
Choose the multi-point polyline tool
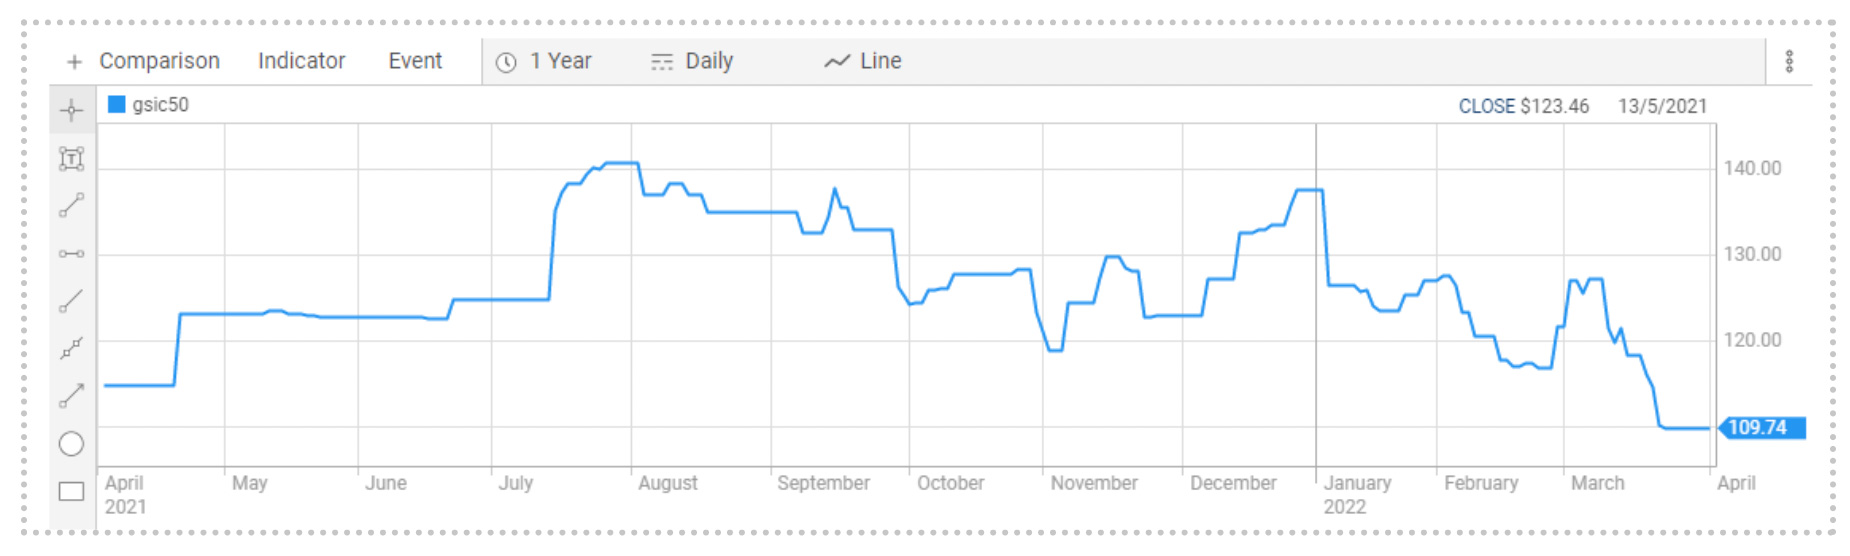[72, 348]
